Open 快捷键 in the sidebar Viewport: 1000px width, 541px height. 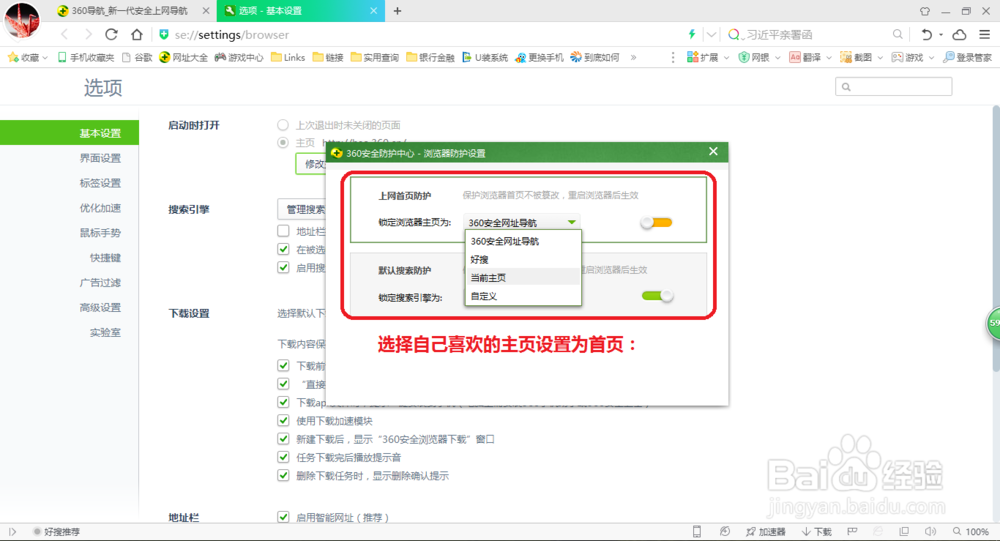coord(105,258)
